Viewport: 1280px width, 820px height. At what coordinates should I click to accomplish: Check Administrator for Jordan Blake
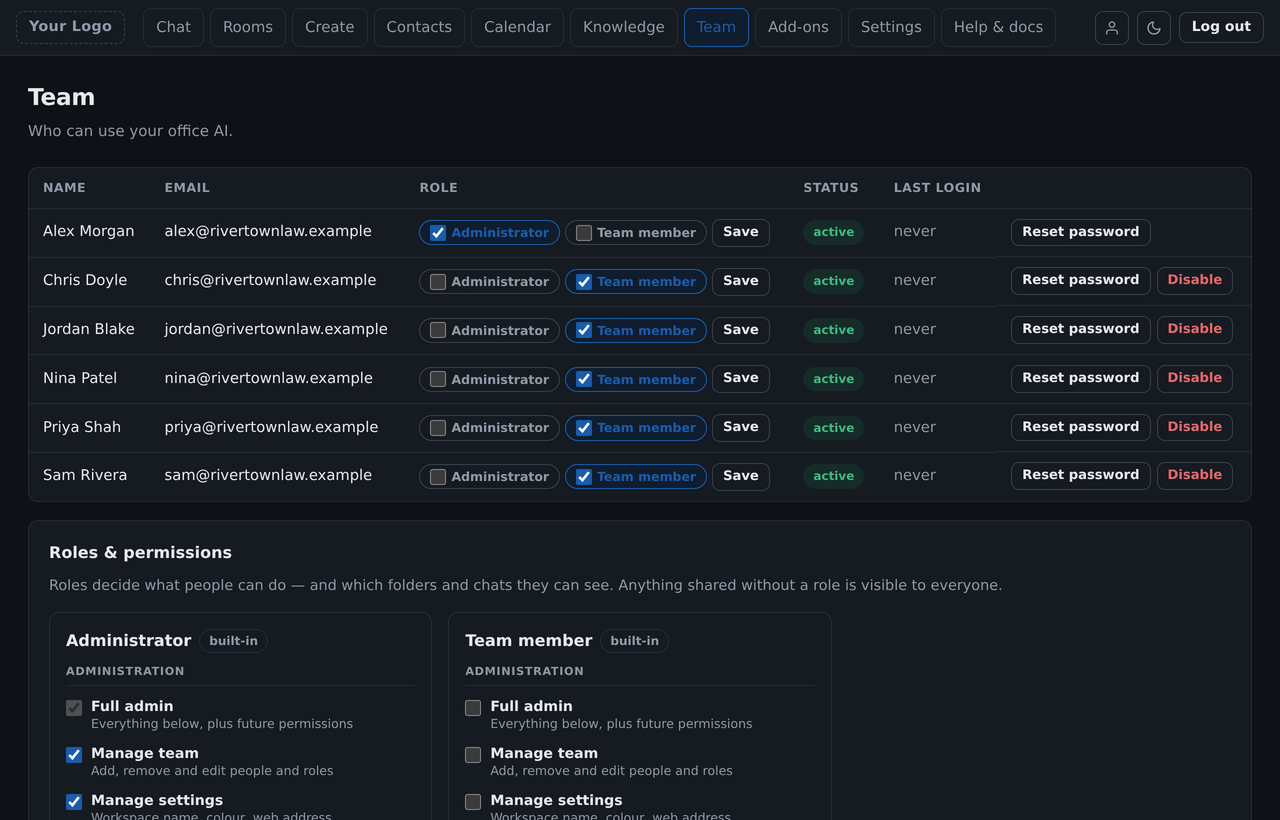(438, 330)
